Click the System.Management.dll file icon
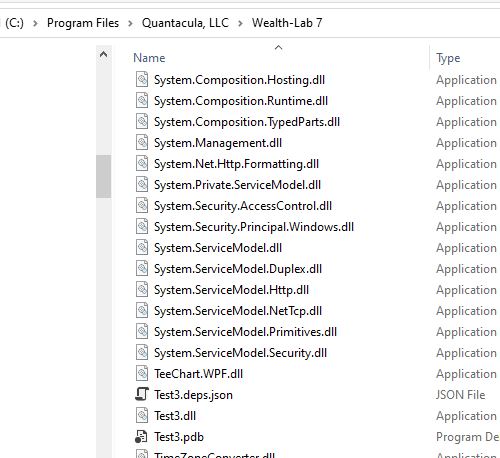Image resolution: width=500 pixels, height=458 pixels. (x=142, y=143)
